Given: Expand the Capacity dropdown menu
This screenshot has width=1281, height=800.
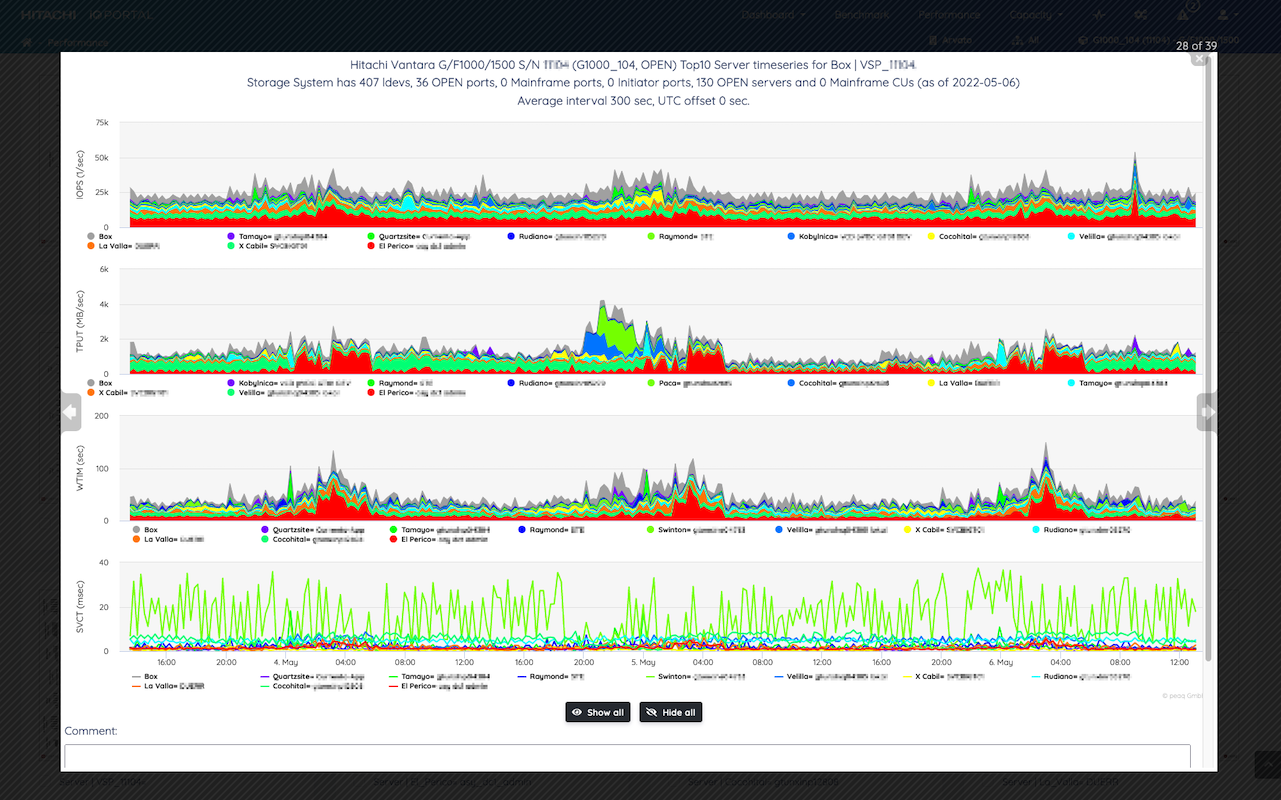Looking at the screenshot, I should point(1036,15).
